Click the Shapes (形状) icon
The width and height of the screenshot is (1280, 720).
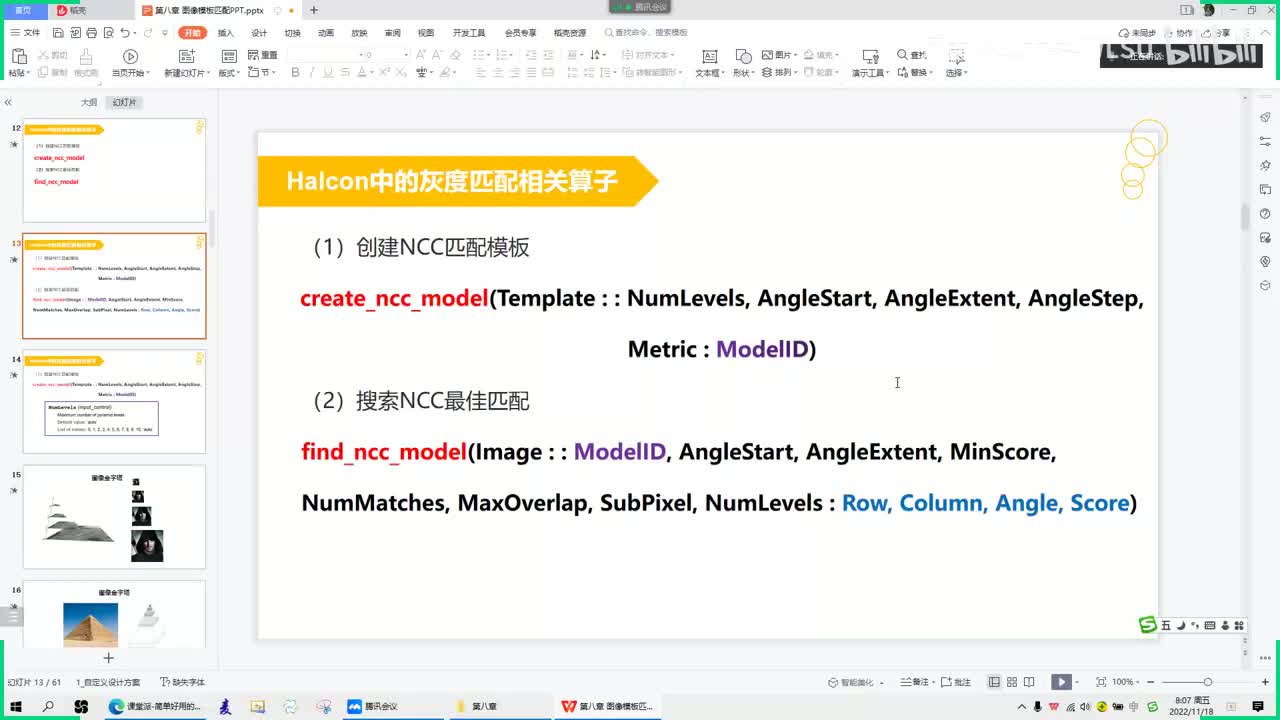pyautogui.click(x=742, y=57)
